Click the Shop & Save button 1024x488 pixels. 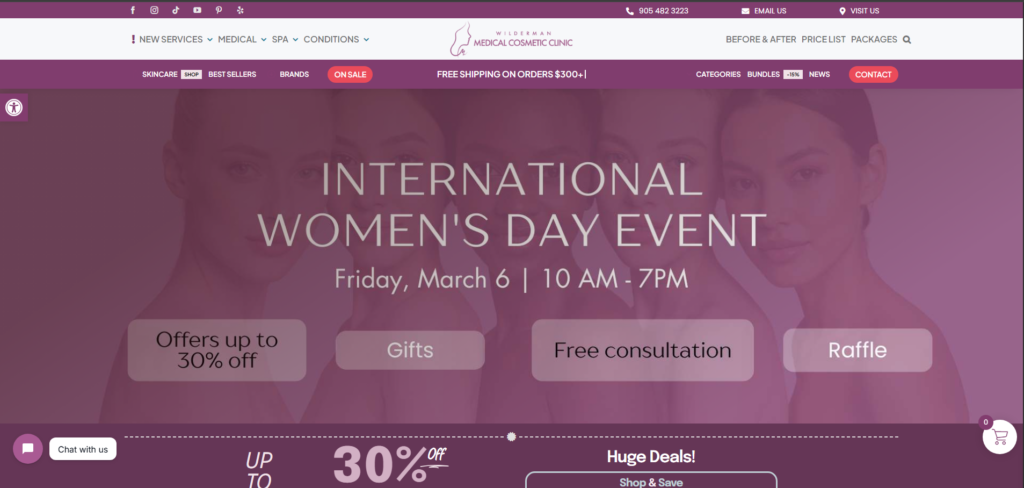[650, 481]
